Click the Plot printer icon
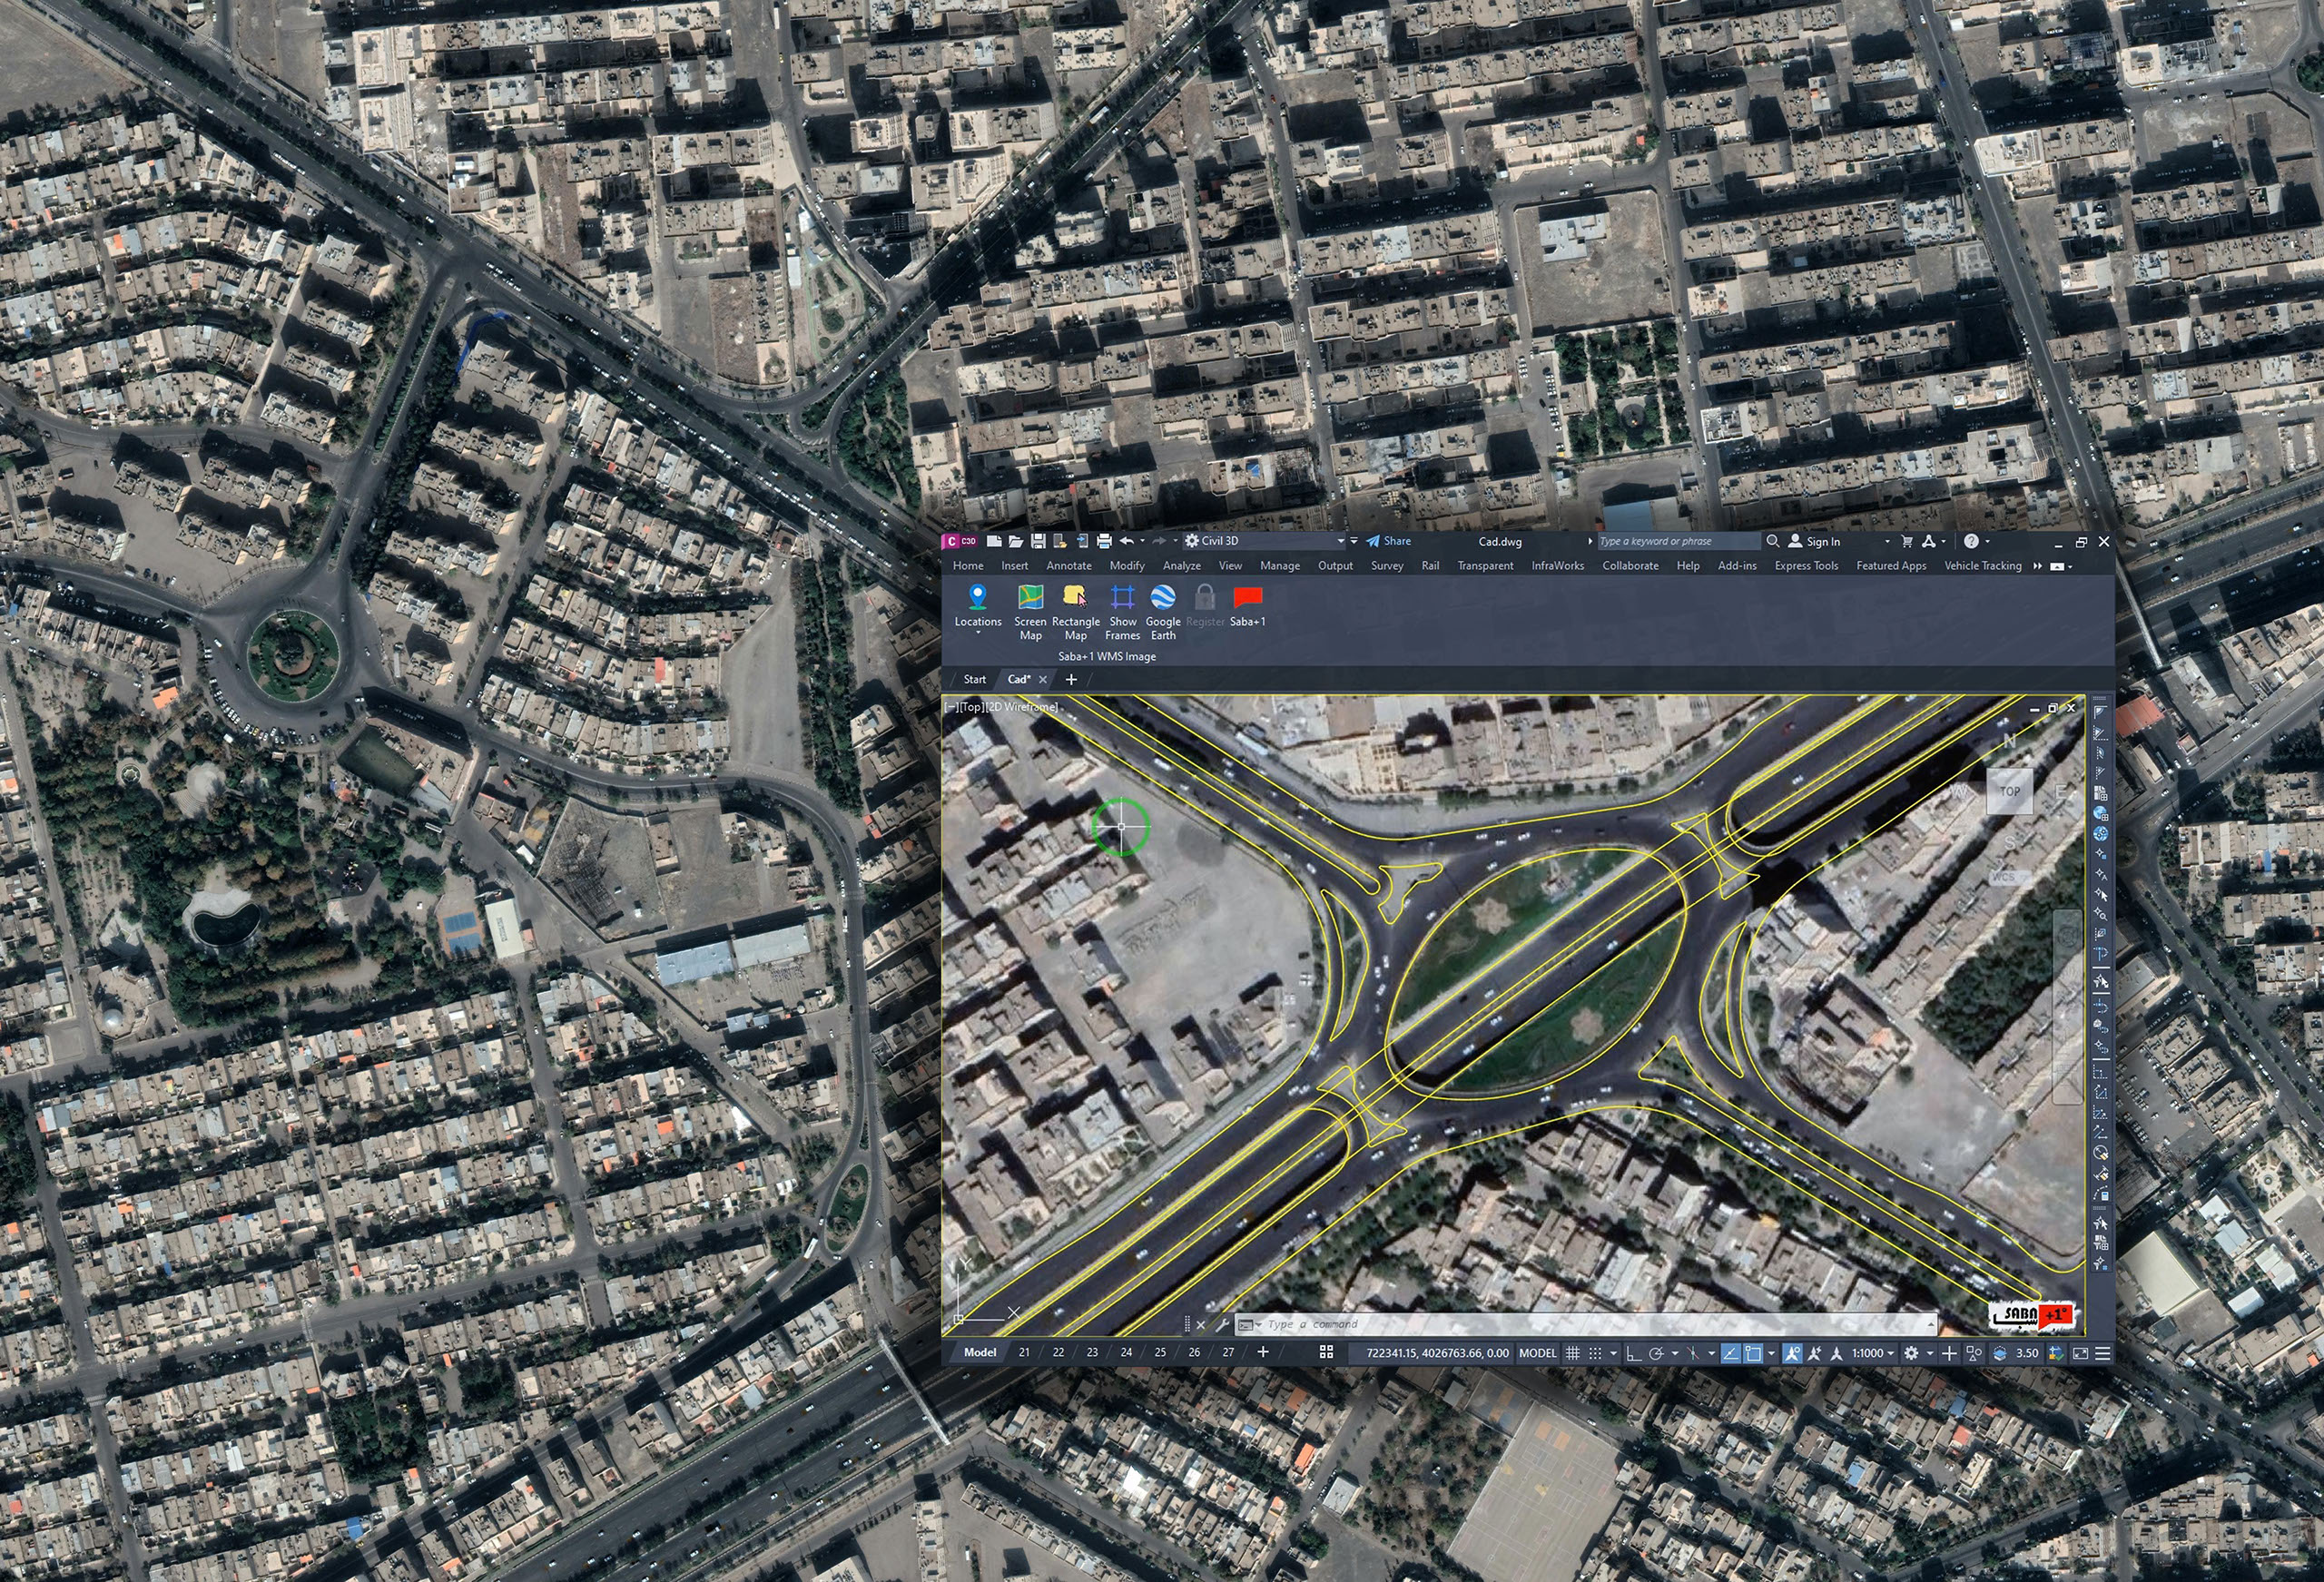Image resolution: width=2324 pixels, height=1582 pixels. click(x=1104, y=541)
